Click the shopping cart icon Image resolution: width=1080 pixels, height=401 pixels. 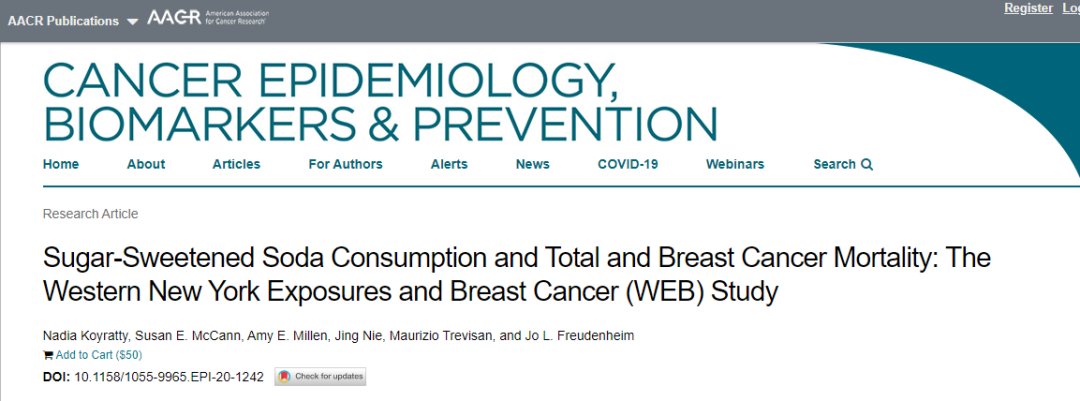click(x=48, y=356)
